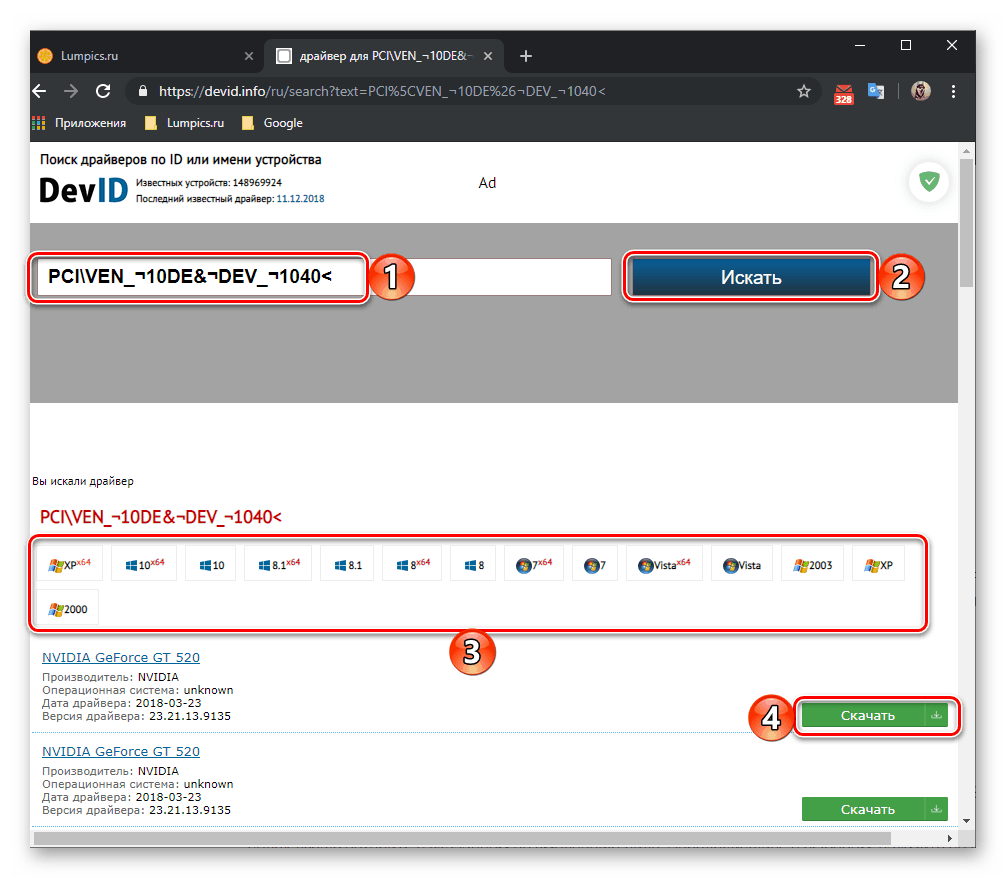Open the second NVIDIA GeForce GT 520 link
The image size is (1006, 878).
[121, 751]
